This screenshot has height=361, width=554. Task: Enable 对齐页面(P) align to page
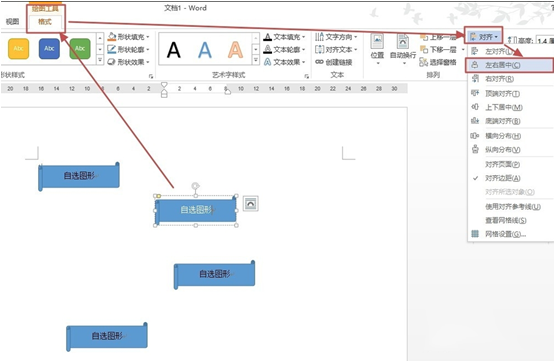(511, 164)
